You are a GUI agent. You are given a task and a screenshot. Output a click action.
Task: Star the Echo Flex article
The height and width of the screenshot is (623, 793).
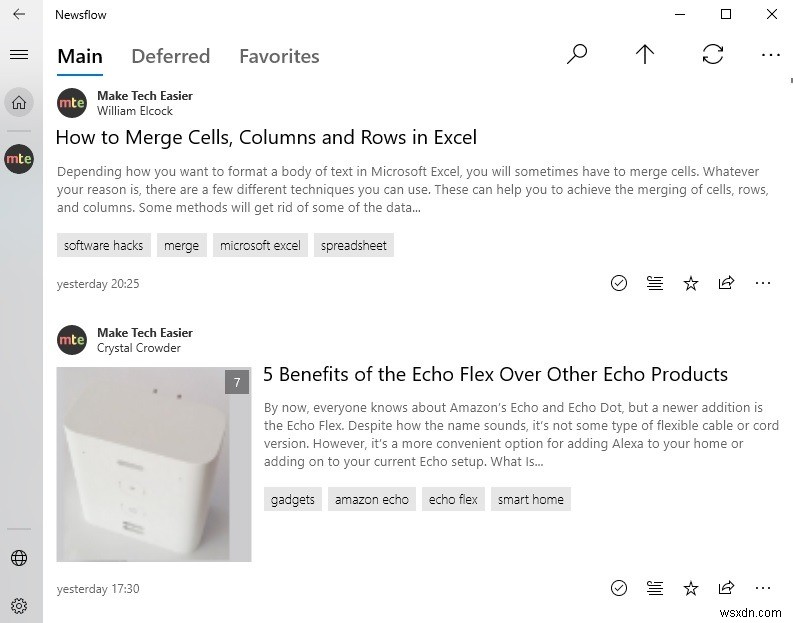click(x=690, y=588)
